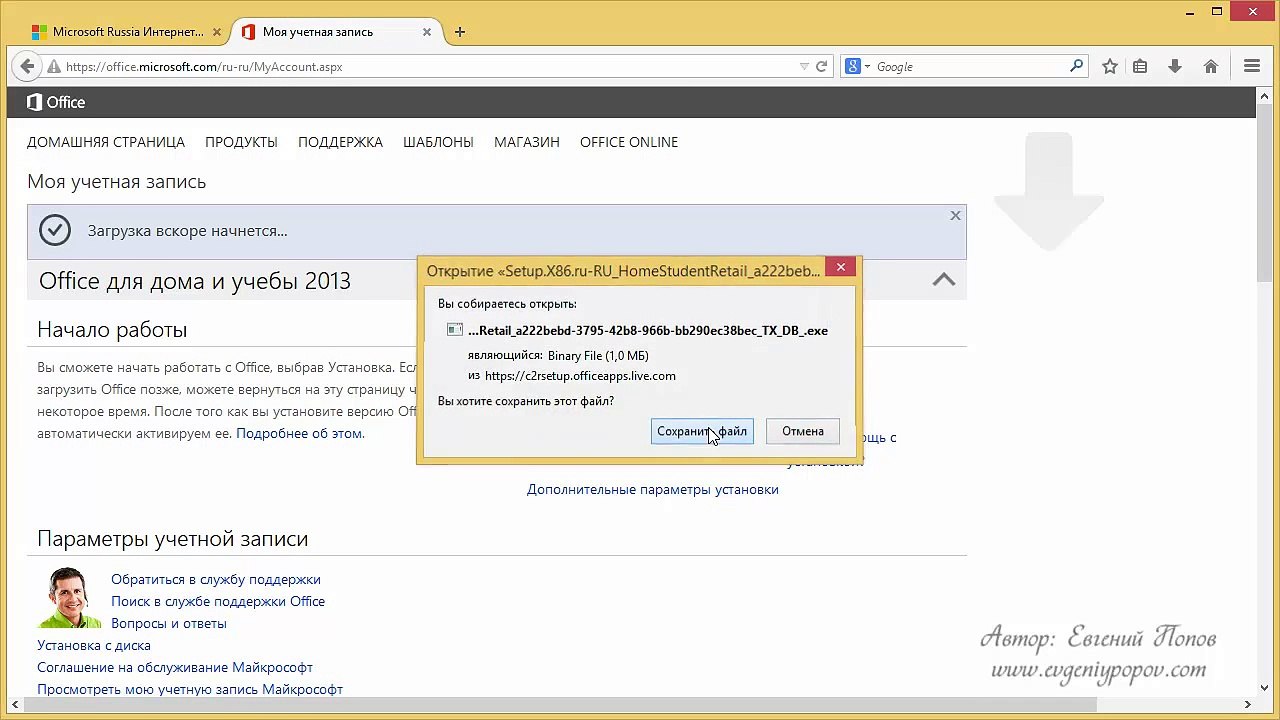Image resolution: width=1280 pixels, height=720 pixels.
Task: Go to the home page icon
Action: coord(1211,67)
